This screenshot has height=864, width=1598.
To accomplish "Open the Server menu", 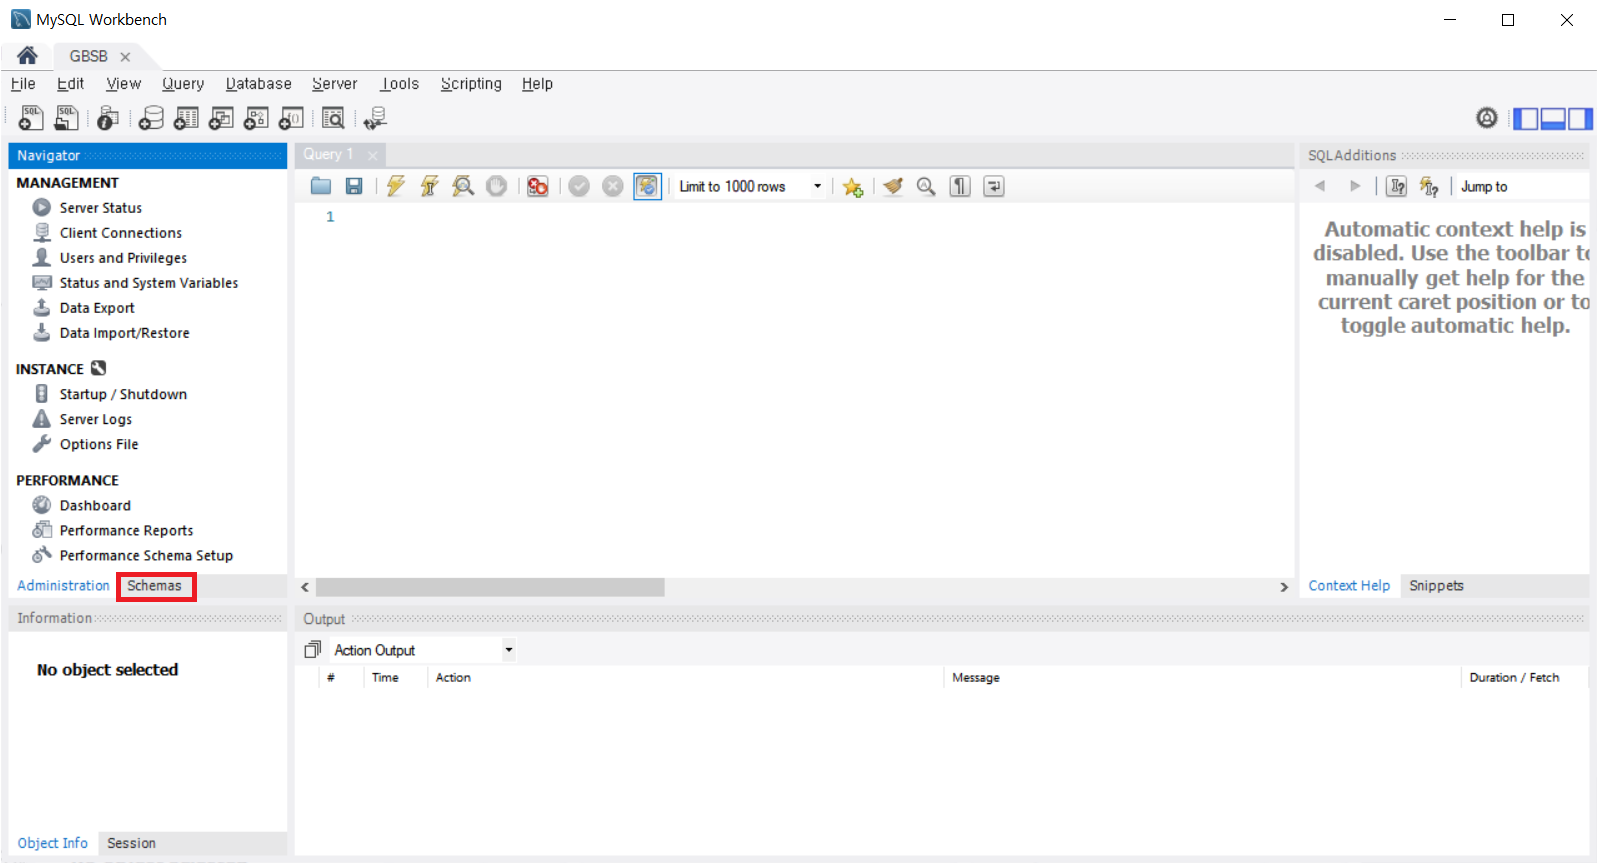I will [x=335, y=84].
